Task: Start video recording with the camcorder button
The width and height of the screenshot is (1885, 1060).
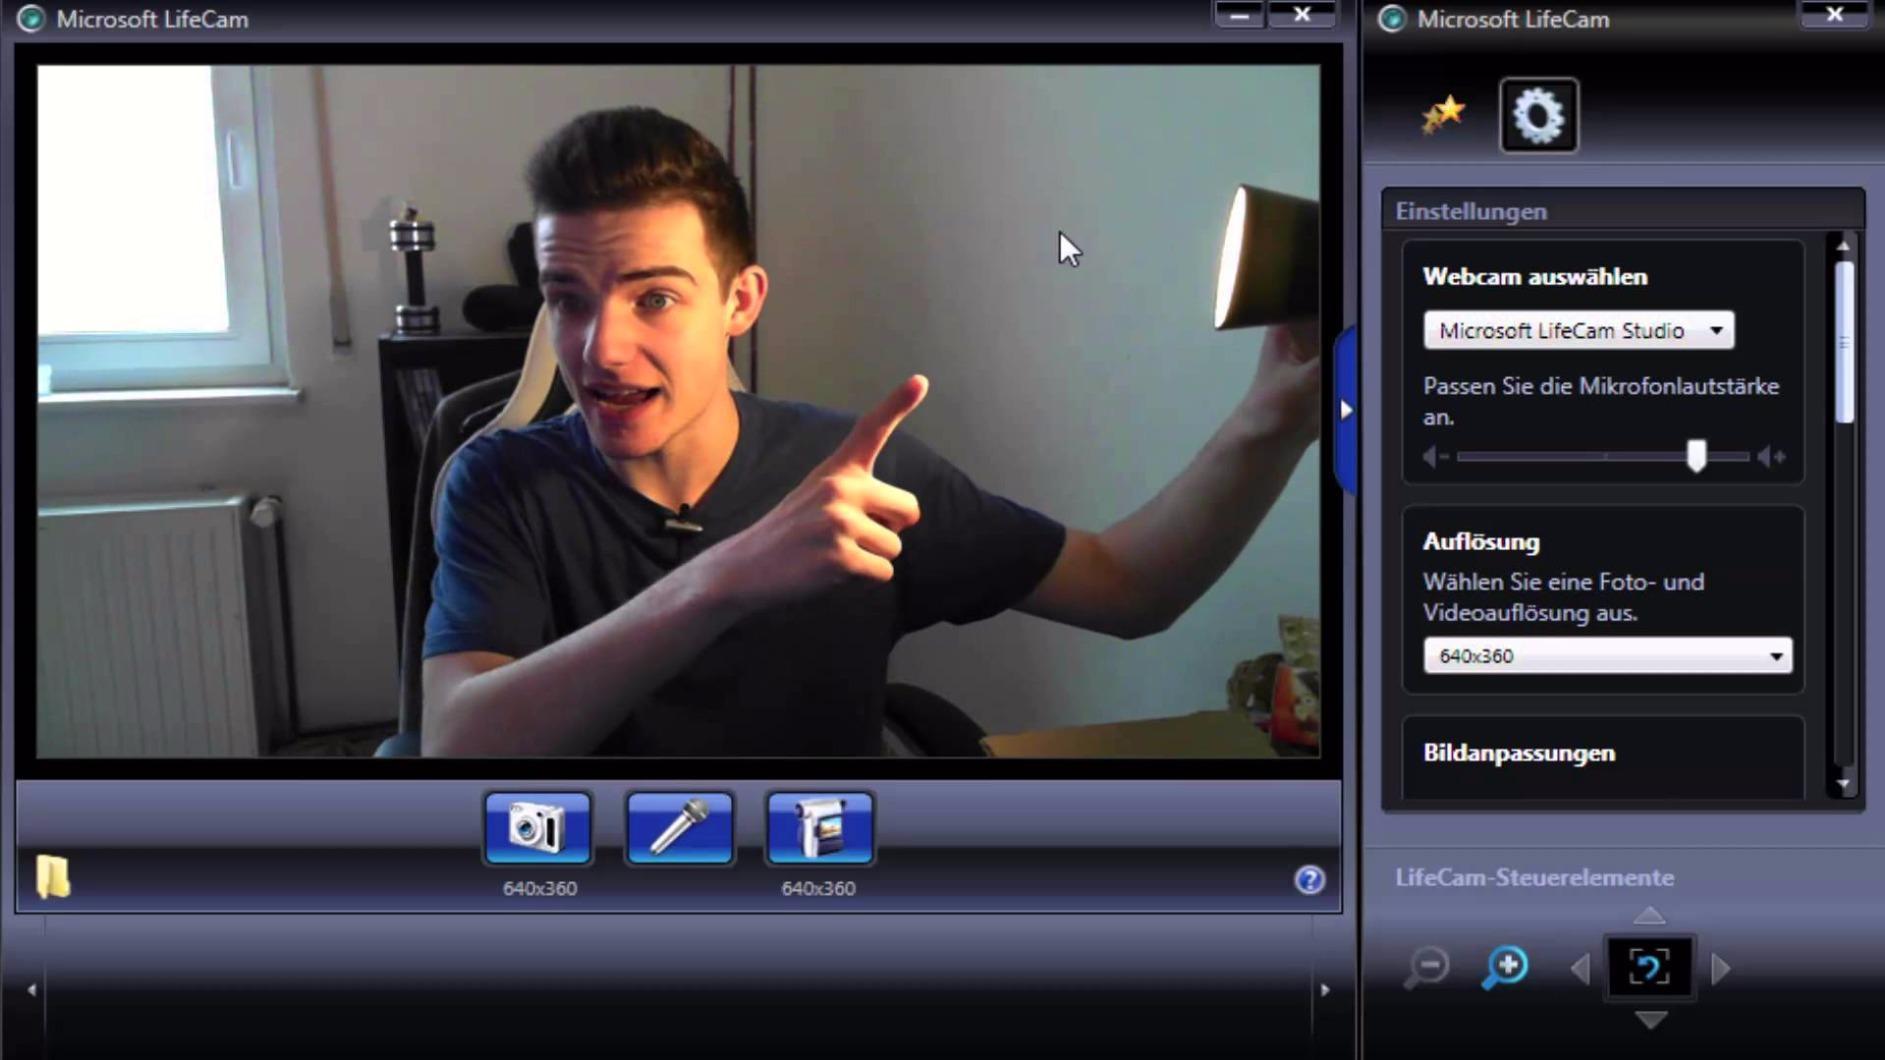Action: (820, 828)
